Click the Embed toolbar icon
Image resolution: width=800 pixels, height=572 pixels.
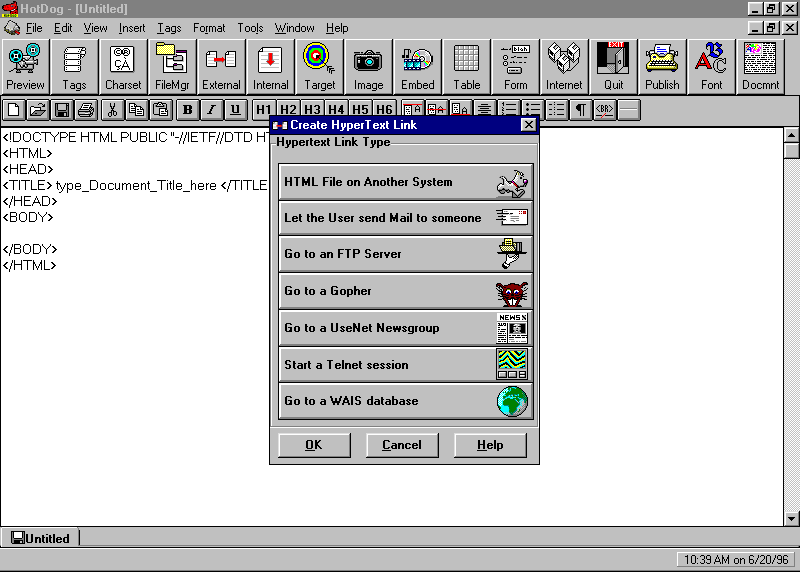tap(417, 67)
